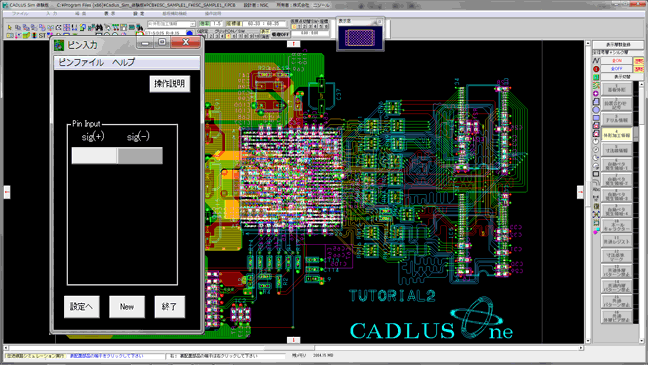Open ピンファイル menu in pin dialog
The width and height of the screenshot is (648, 365).
[x=81, y=62]
